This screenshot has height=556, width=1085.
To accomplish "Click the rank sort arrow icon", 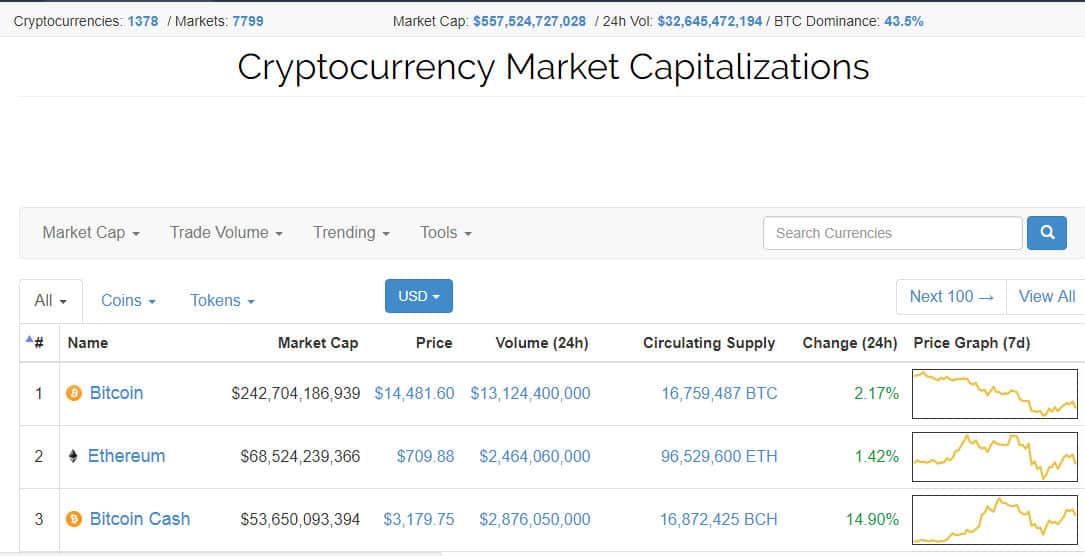I will (29, 339).
